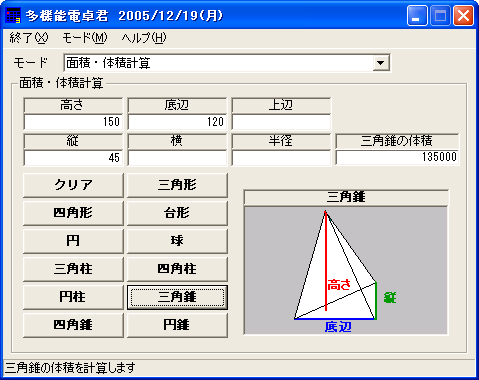Click the クリア button
479x380 pixels.
pyautogui.click(x=73, y=185)
